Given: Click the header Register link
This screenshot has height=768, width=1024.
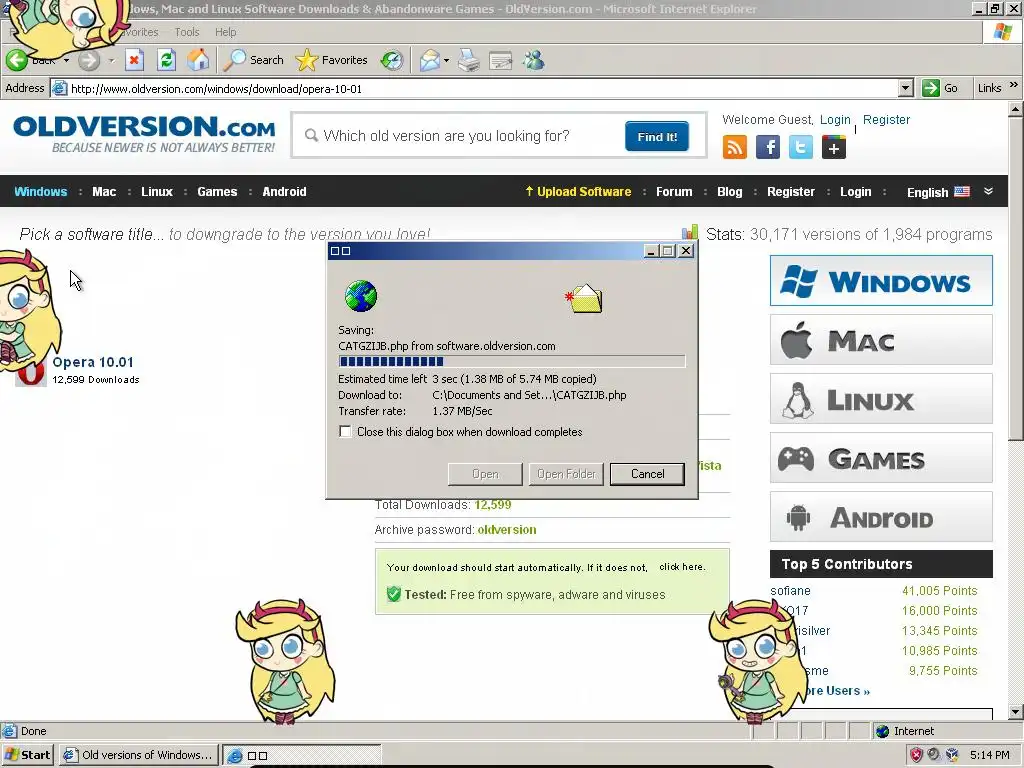Looking at the screenshot, I should [x=886, y=120].
